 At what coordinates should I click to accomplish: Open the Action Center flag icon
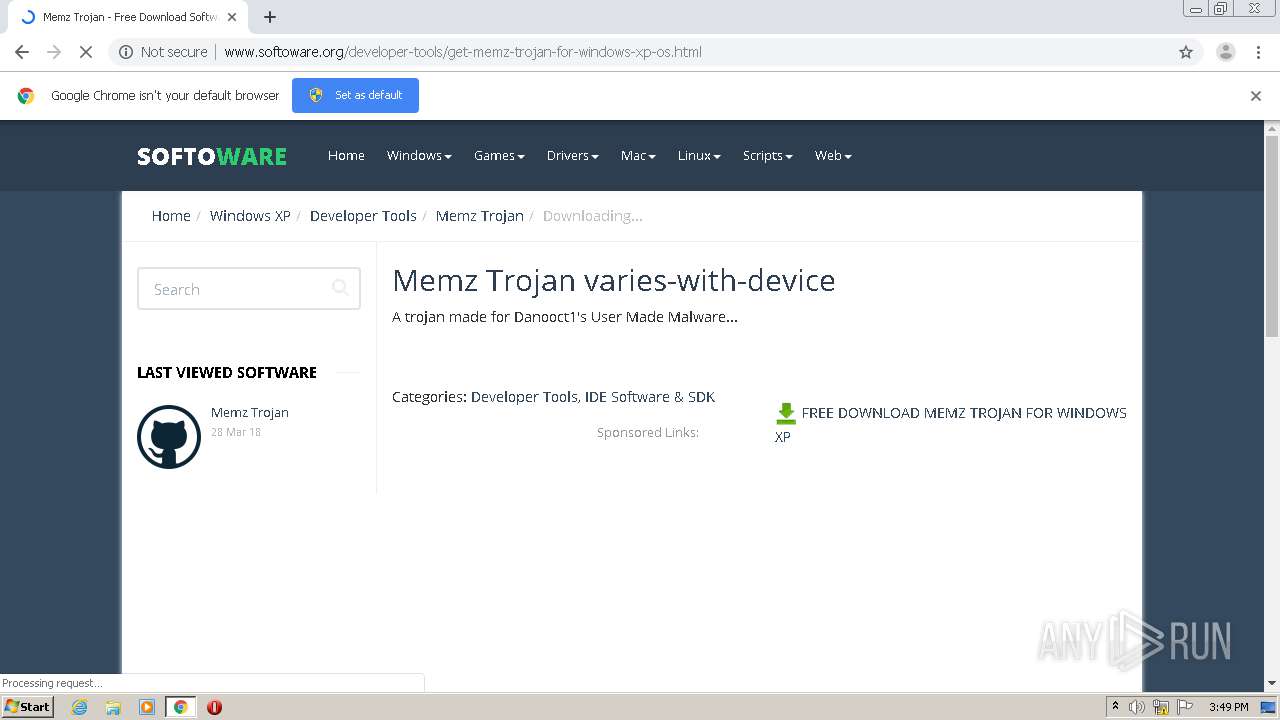coord(1185,707)
